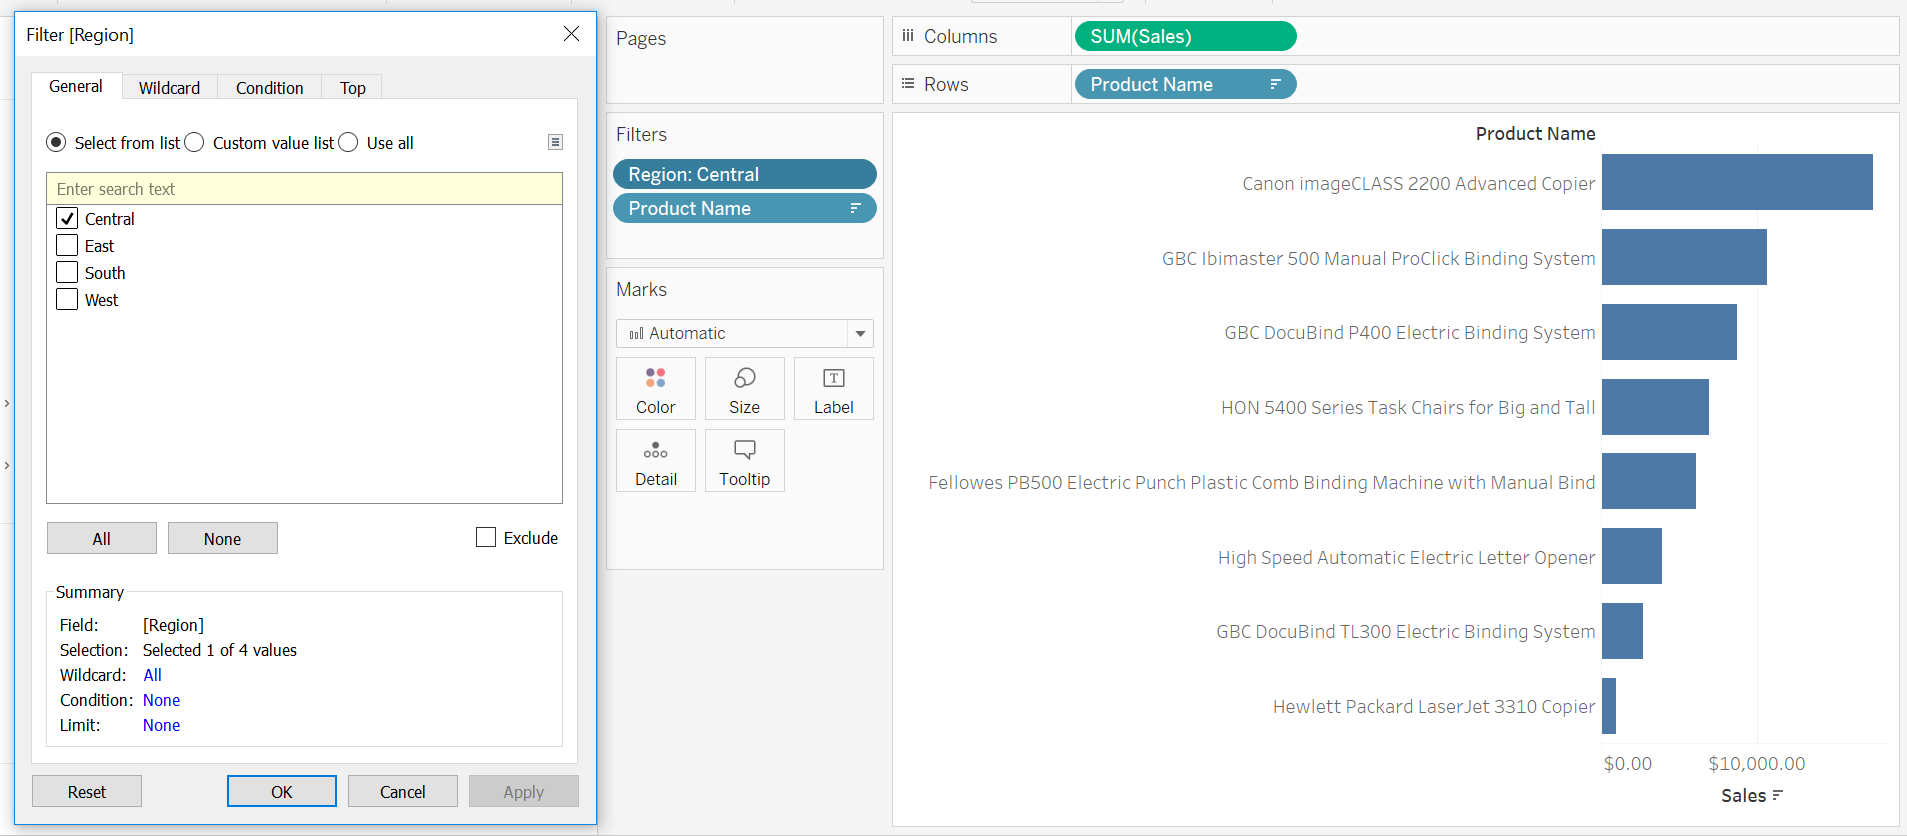Check the West region checkbox
This screenshot has width=1907, height=836.
[67, 299]
